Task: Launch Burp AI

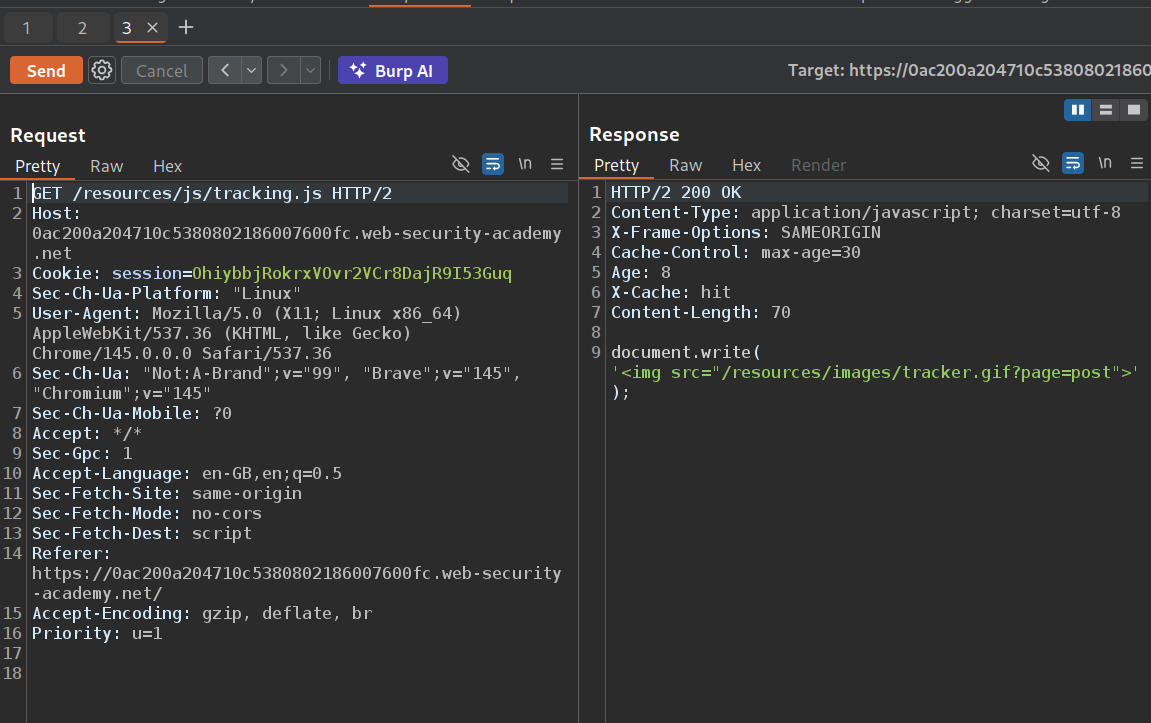Action: pyautogui.click(x=392, y=70)
